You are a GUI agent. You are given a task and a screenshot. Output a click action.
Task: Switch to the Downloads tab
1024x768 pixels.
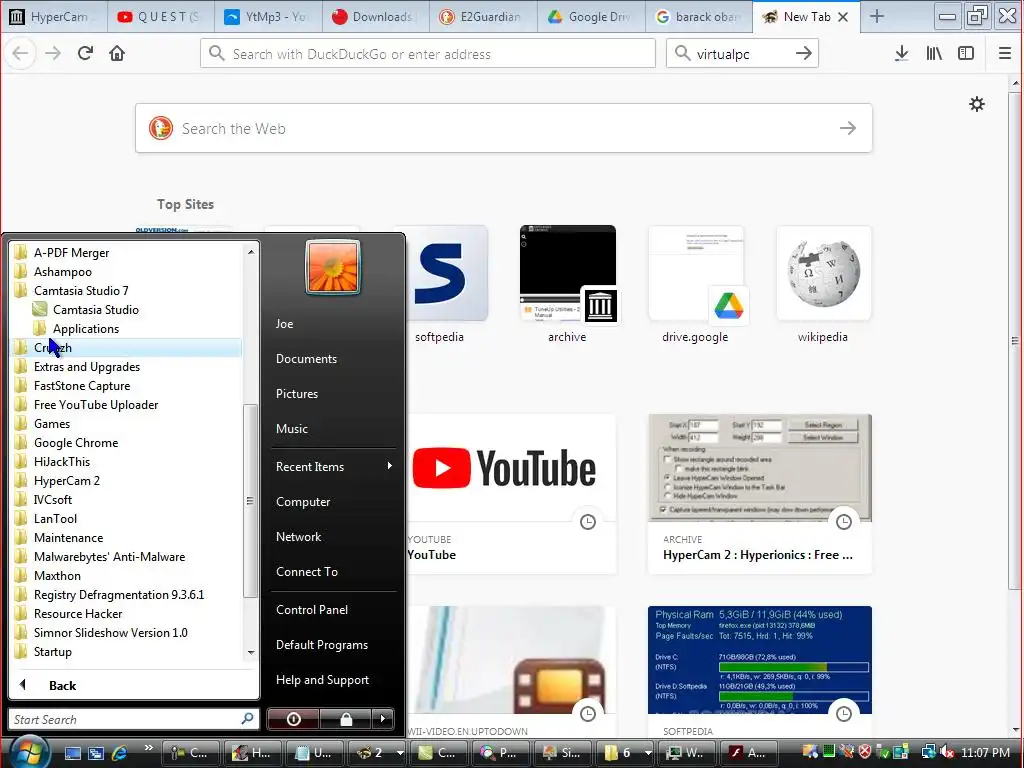(x=376, y=17)
